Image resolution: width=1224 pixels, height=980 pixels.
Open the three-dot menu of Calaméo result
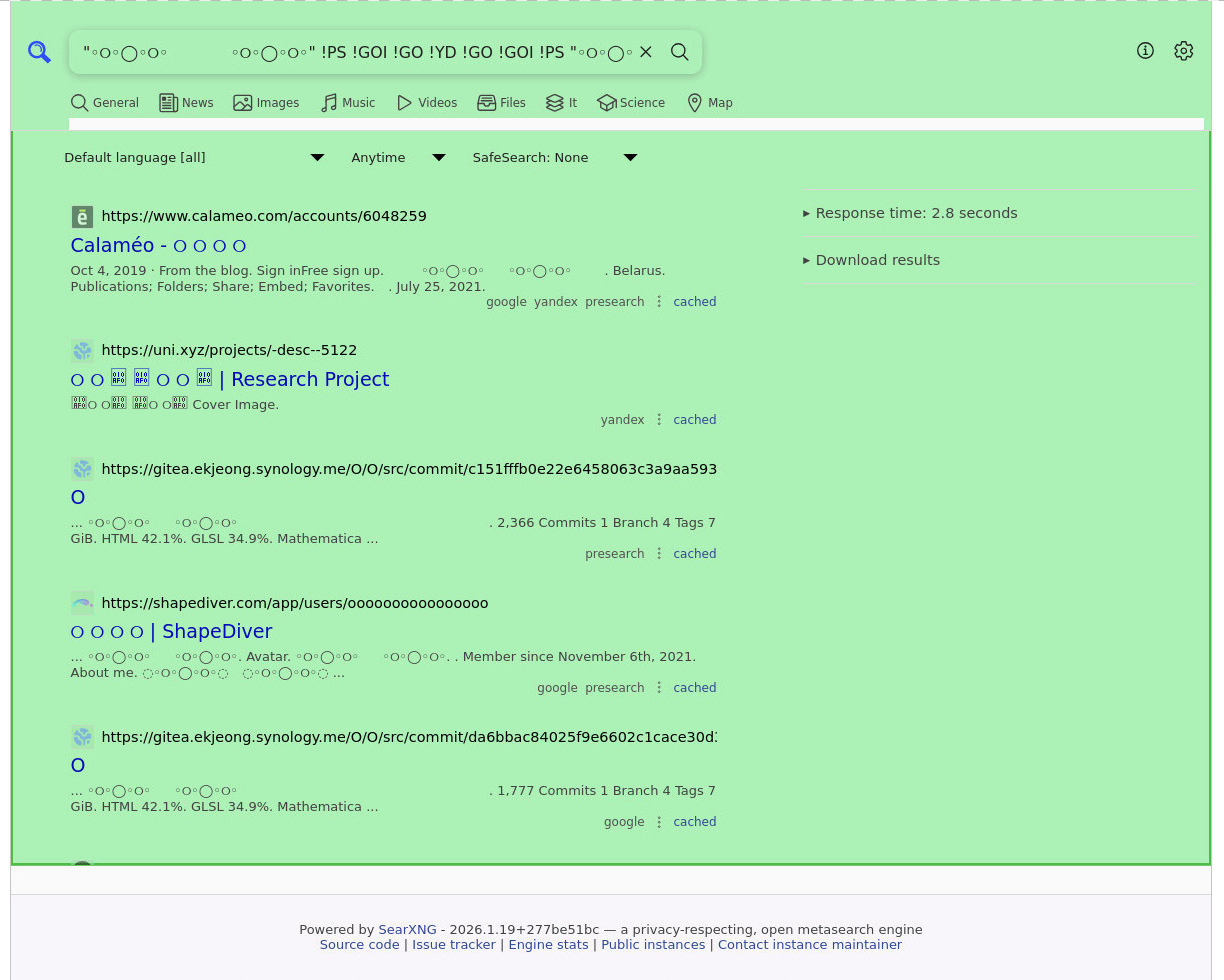click(x=659, y=302)
